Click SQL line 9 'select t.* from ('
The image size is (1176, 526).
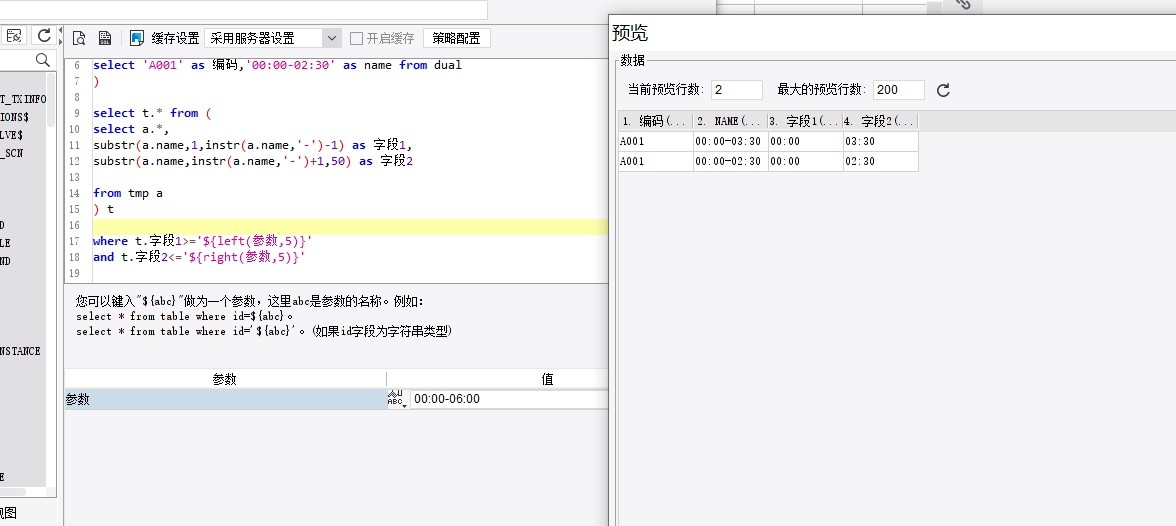click(153, 113)
